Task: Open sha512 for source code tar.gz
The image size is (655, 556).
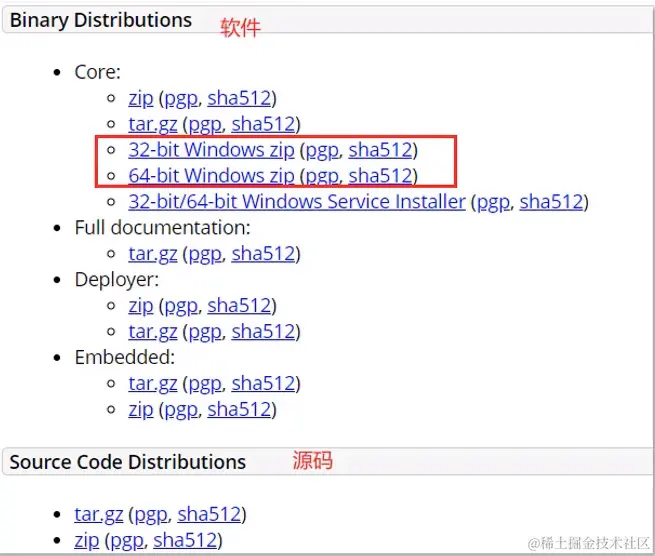Action: (x=209, y=514)
